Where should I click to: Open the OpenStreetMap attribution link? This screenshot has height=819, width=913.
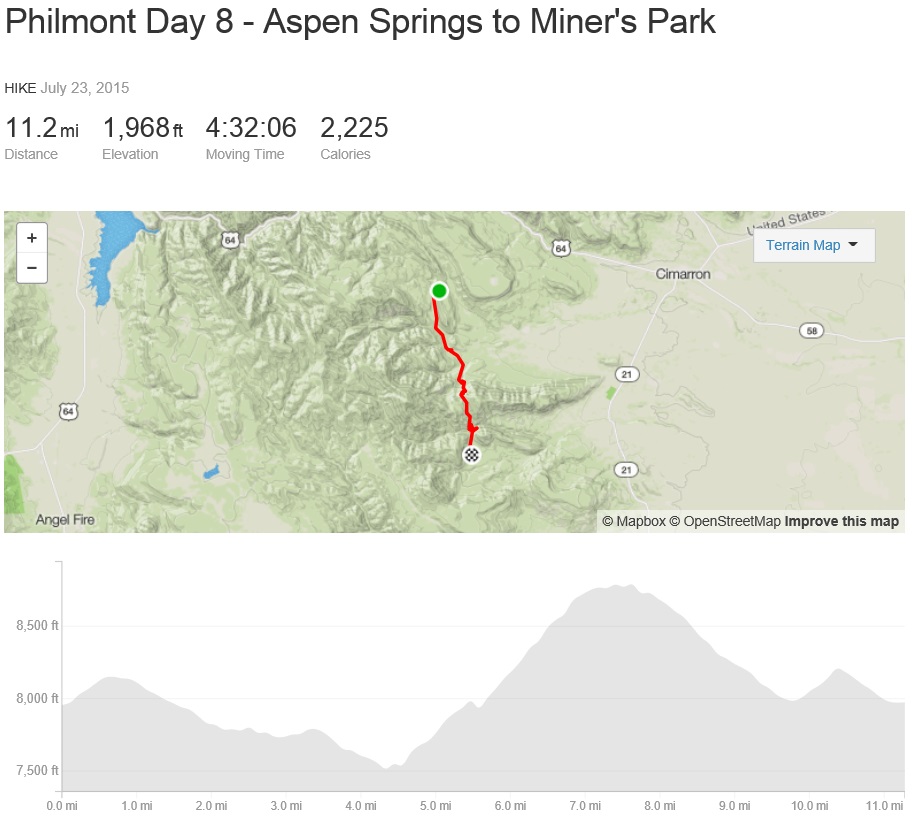[x=724, y=521]
